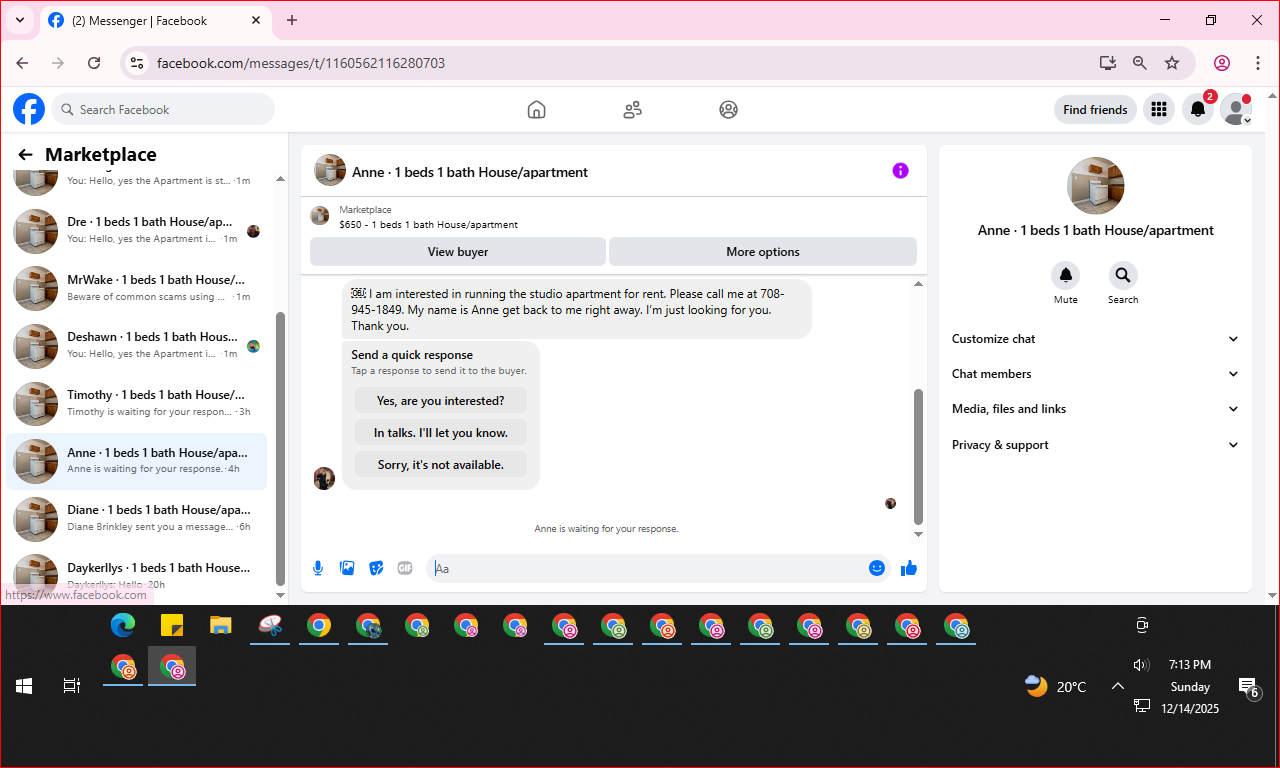Choose a GIF icon

(405, 568)
